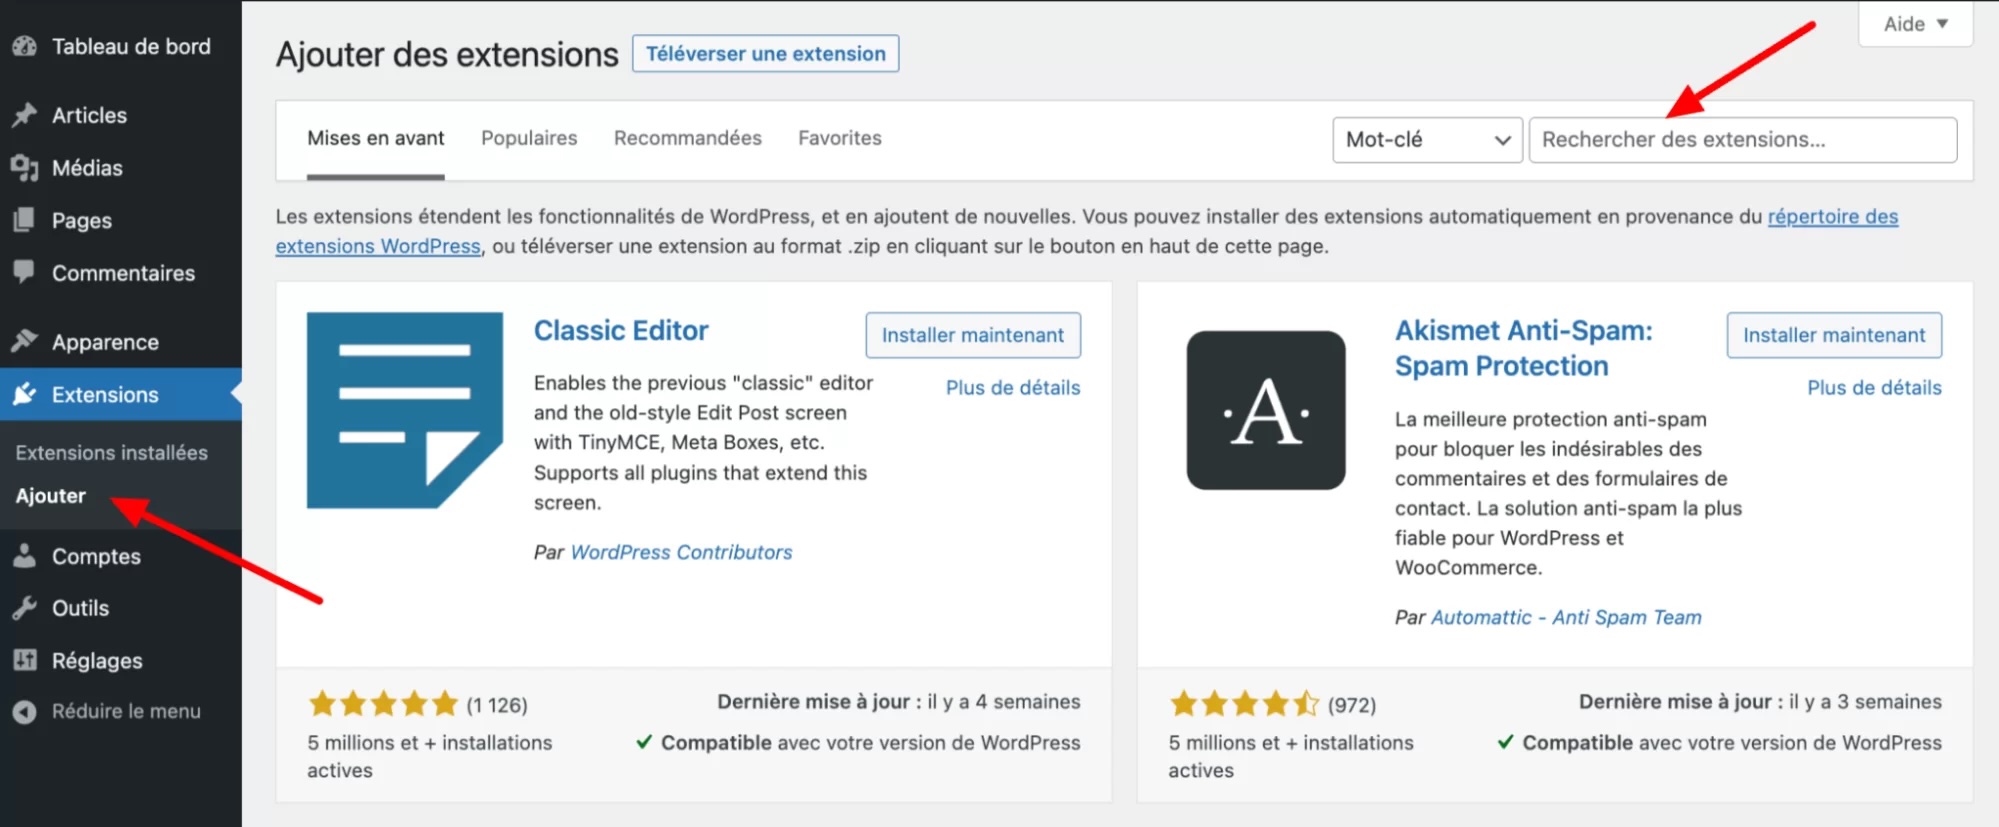Click the Comptes user icon
1999x827 pixels.
[x=25, y=556]
